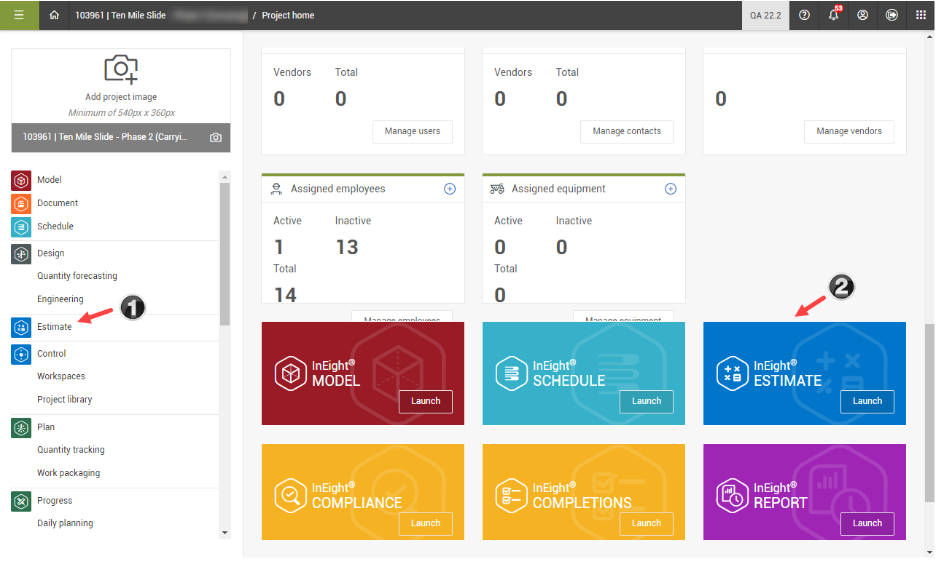Image resolution: width=936 pixels, height=567 pixels.
Task: Click the Design sidebar icon
Action: click(x=21, y=254)
